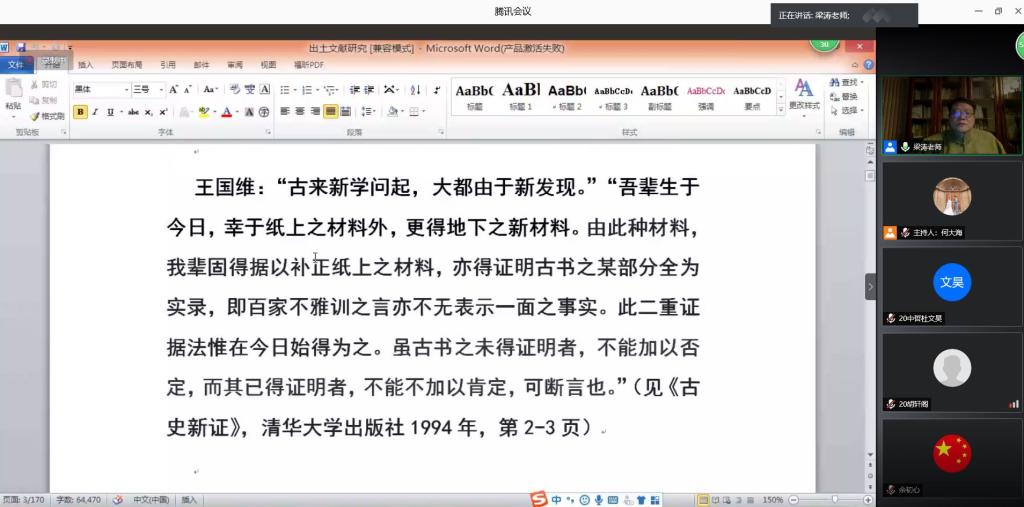This screenshot has height=507, width=1024.
Task: Click the word count in status bar
Action: point(78,500)
